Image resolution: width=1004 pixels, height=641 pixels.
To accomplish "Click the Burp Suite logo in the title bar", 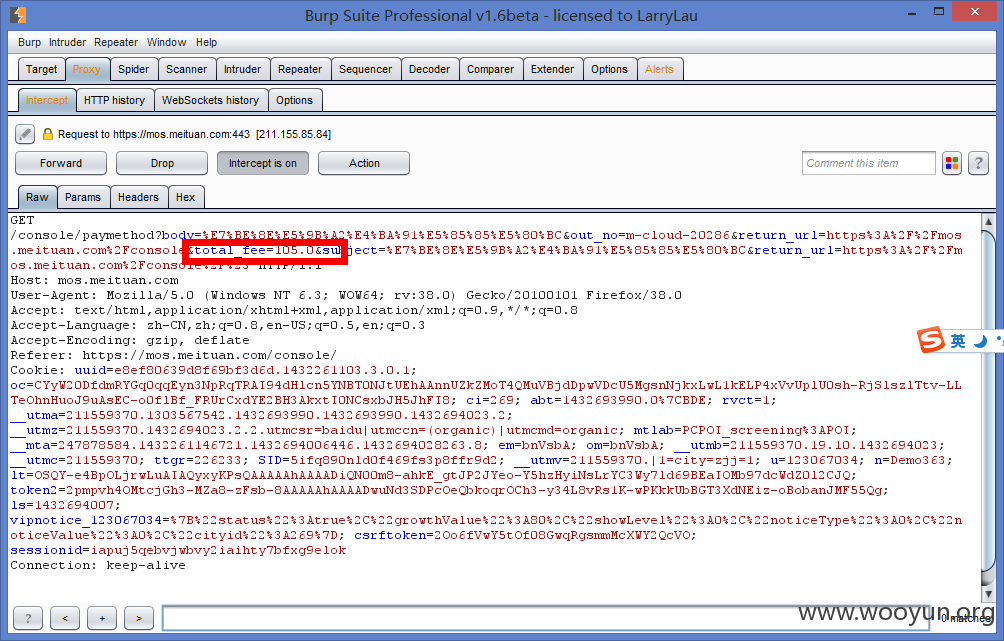I will click(x=19, y=14).
